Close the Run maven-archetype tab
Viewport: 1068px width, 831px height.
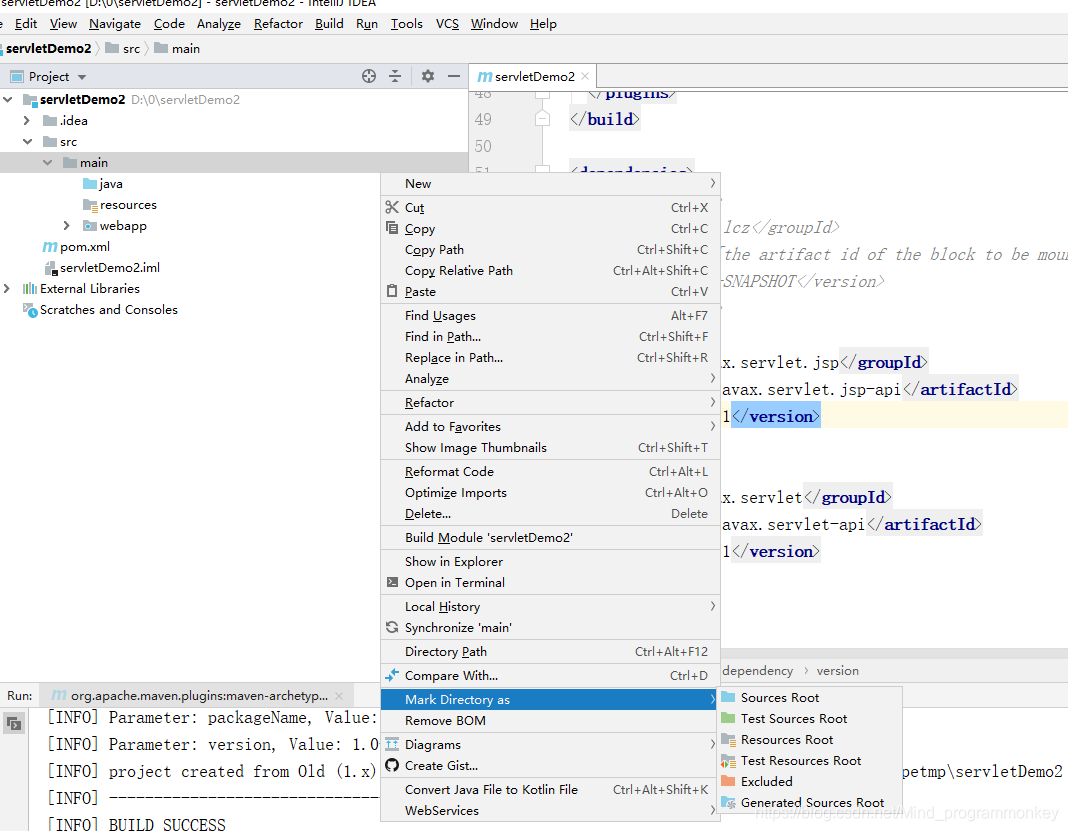339,695
